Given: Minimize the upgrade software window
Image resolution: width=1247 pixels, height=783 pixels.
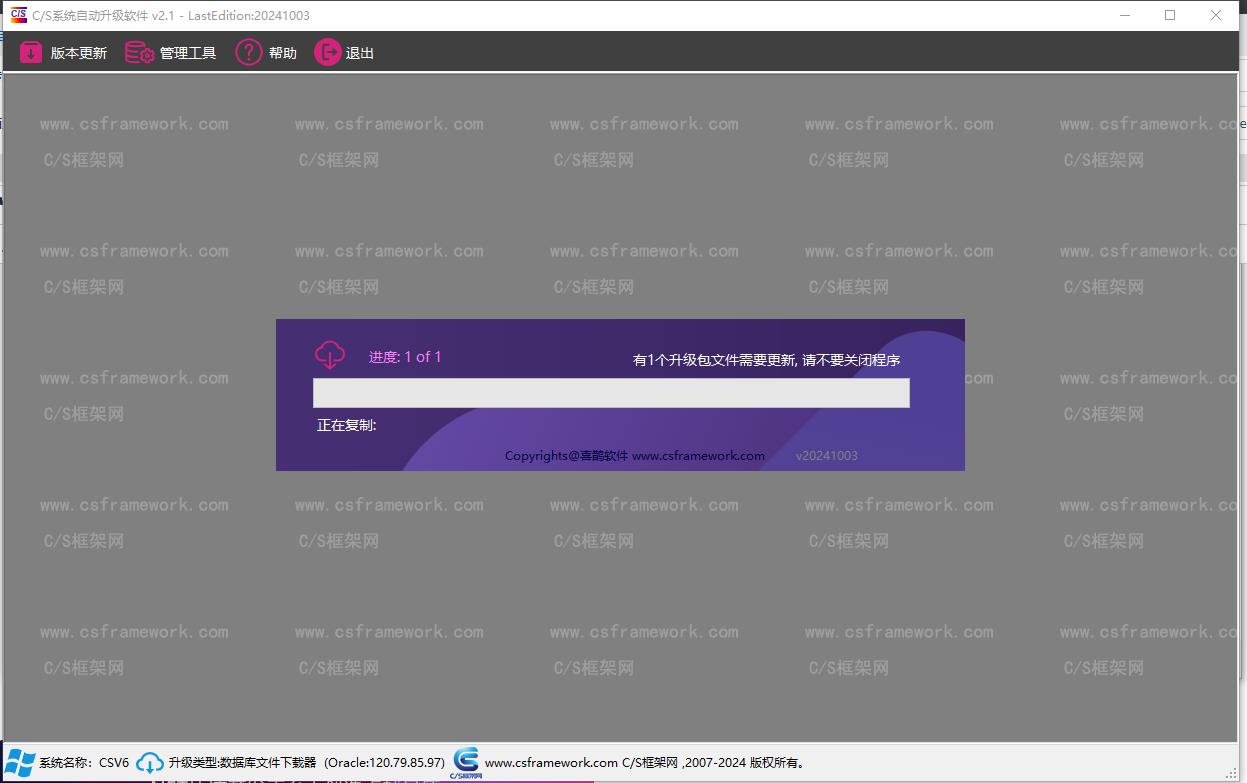Looking at the screenshot, I should point(1124,15).
